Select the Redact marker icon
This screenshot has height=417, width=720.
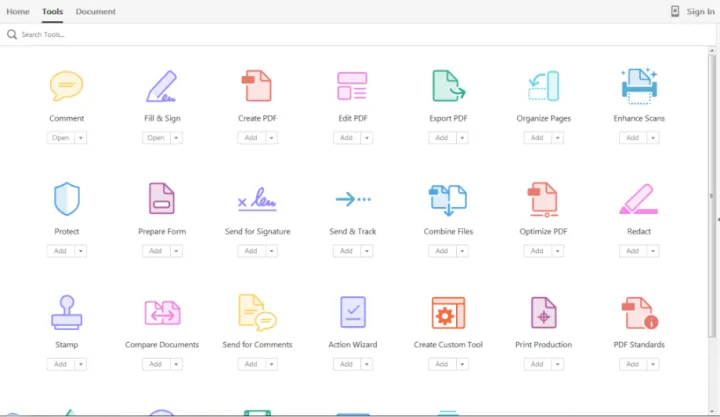[x=638, y=199]
